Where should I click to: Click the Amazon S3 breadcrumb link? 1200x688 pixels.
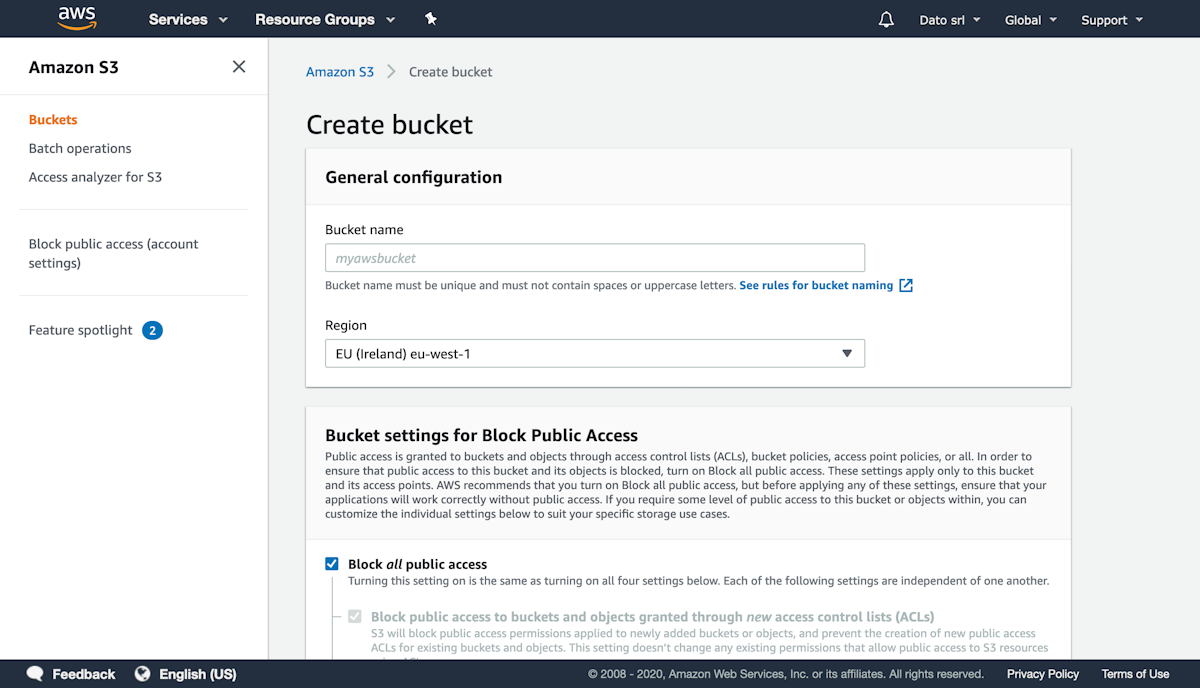tap(340, 72)
